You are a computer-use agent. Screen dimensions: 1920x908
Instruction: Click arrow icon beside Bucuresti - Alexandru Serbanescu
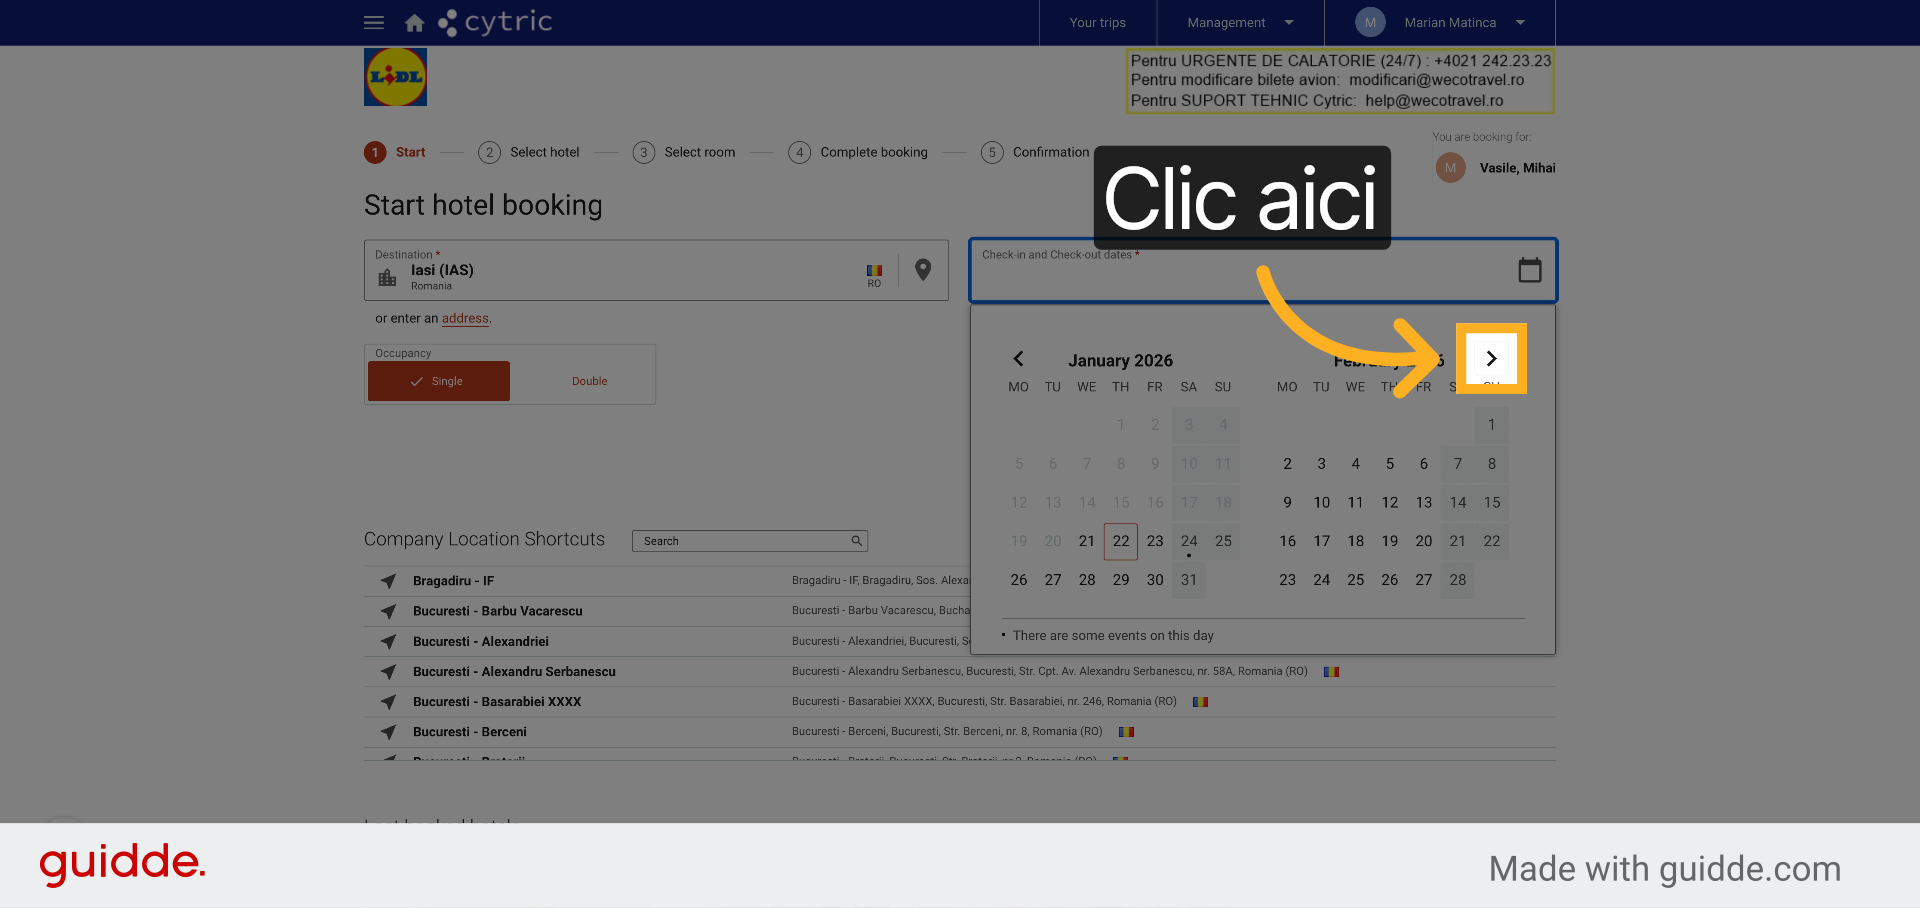(388, 672)
